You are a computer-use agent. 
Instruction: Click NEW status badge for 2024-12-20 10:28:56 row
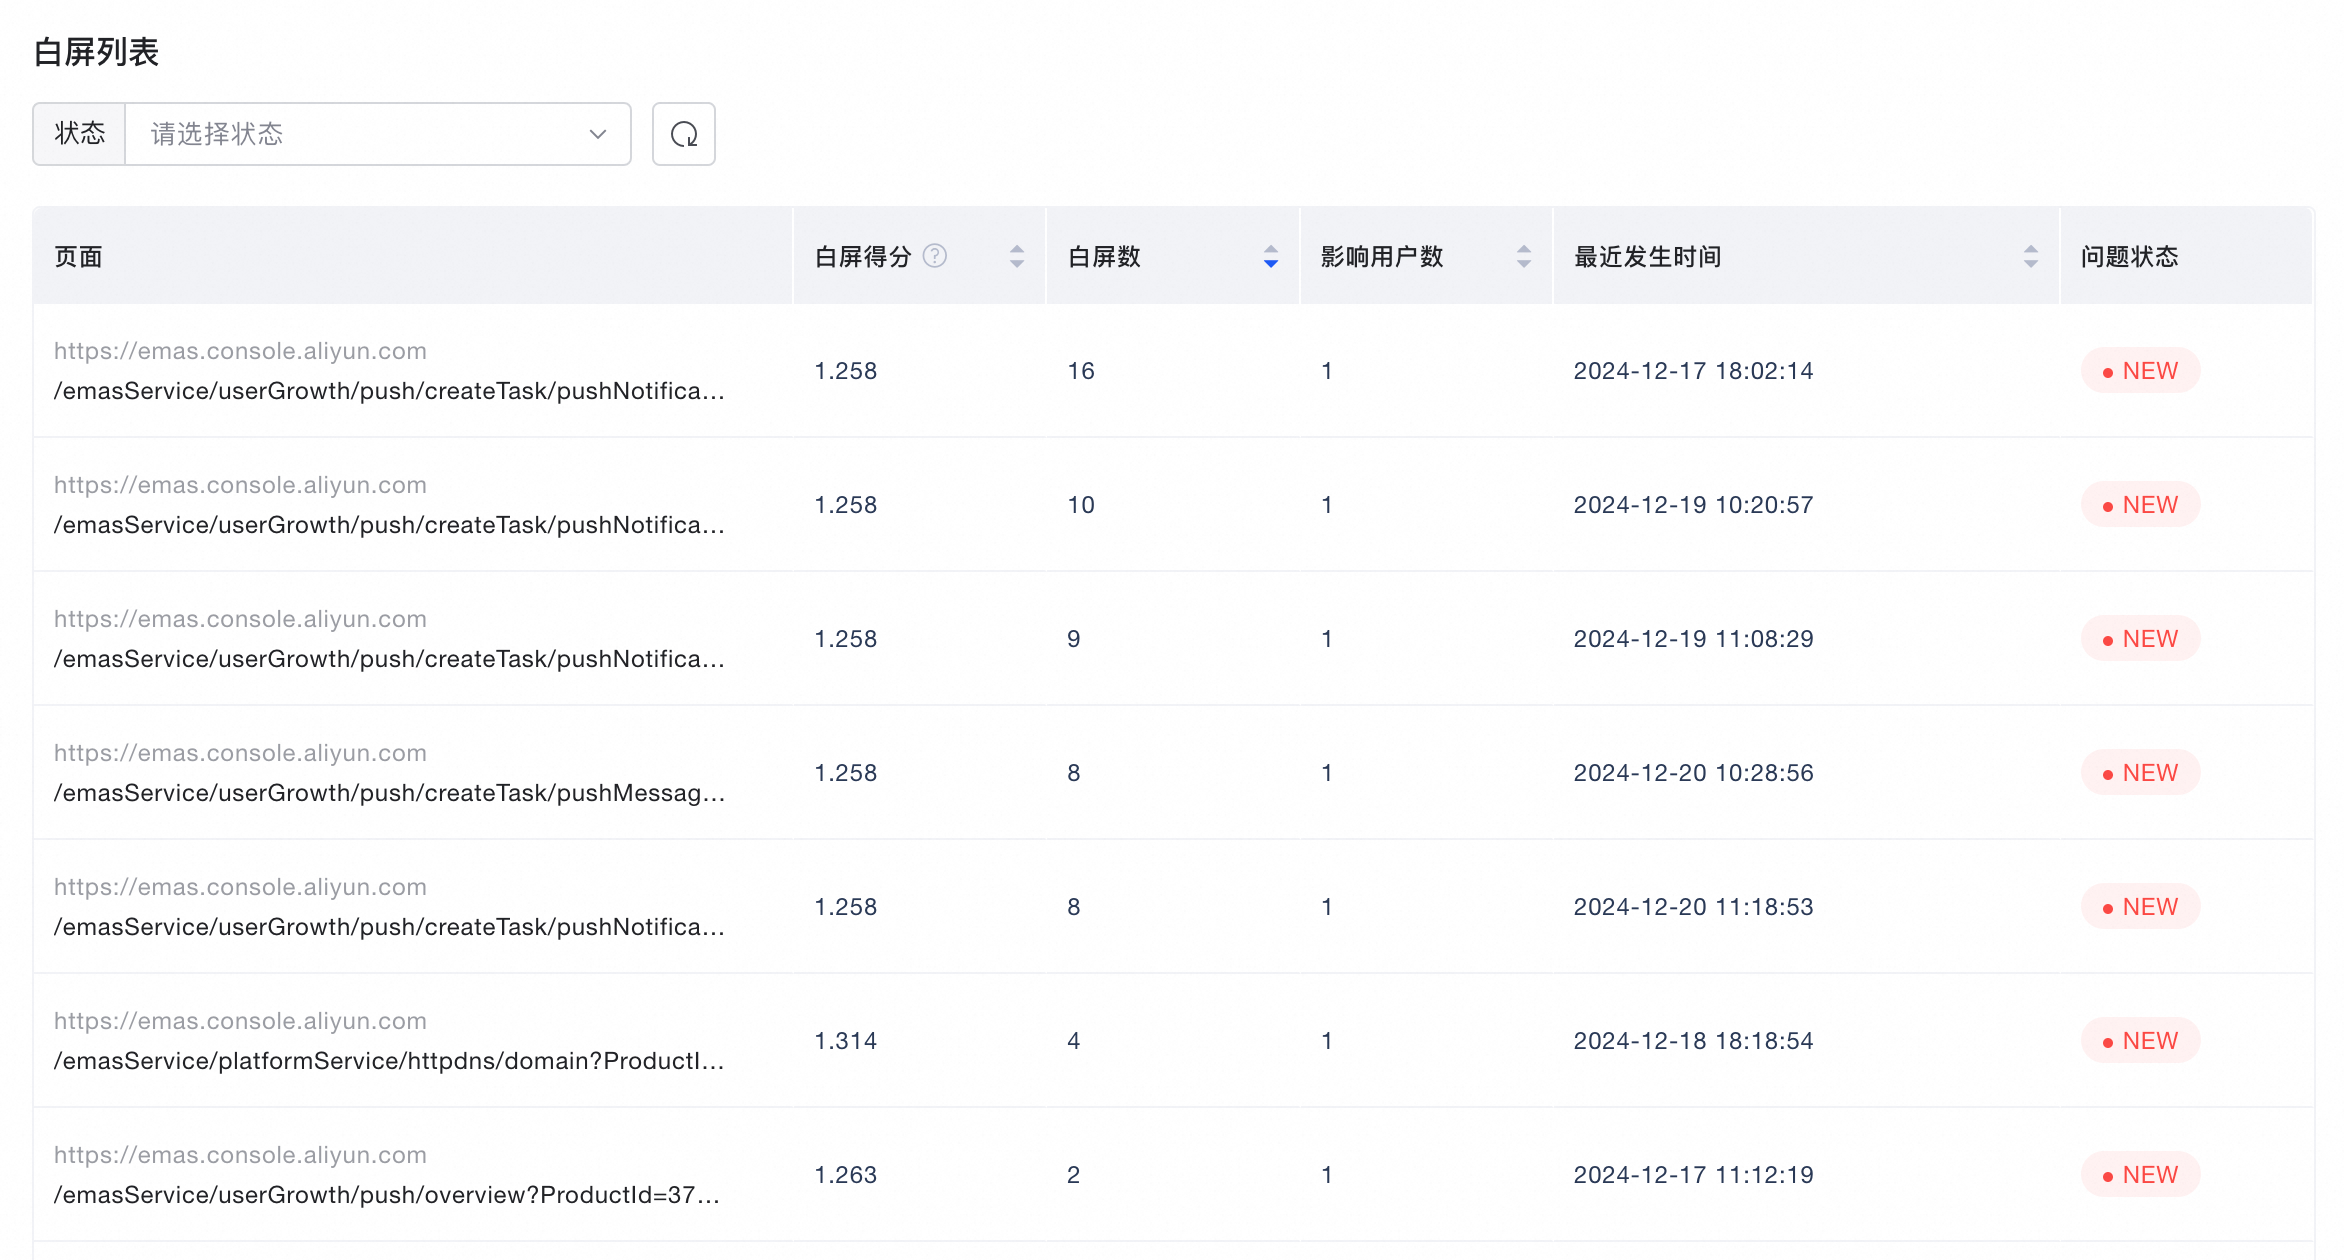[x=2140, y=773]
